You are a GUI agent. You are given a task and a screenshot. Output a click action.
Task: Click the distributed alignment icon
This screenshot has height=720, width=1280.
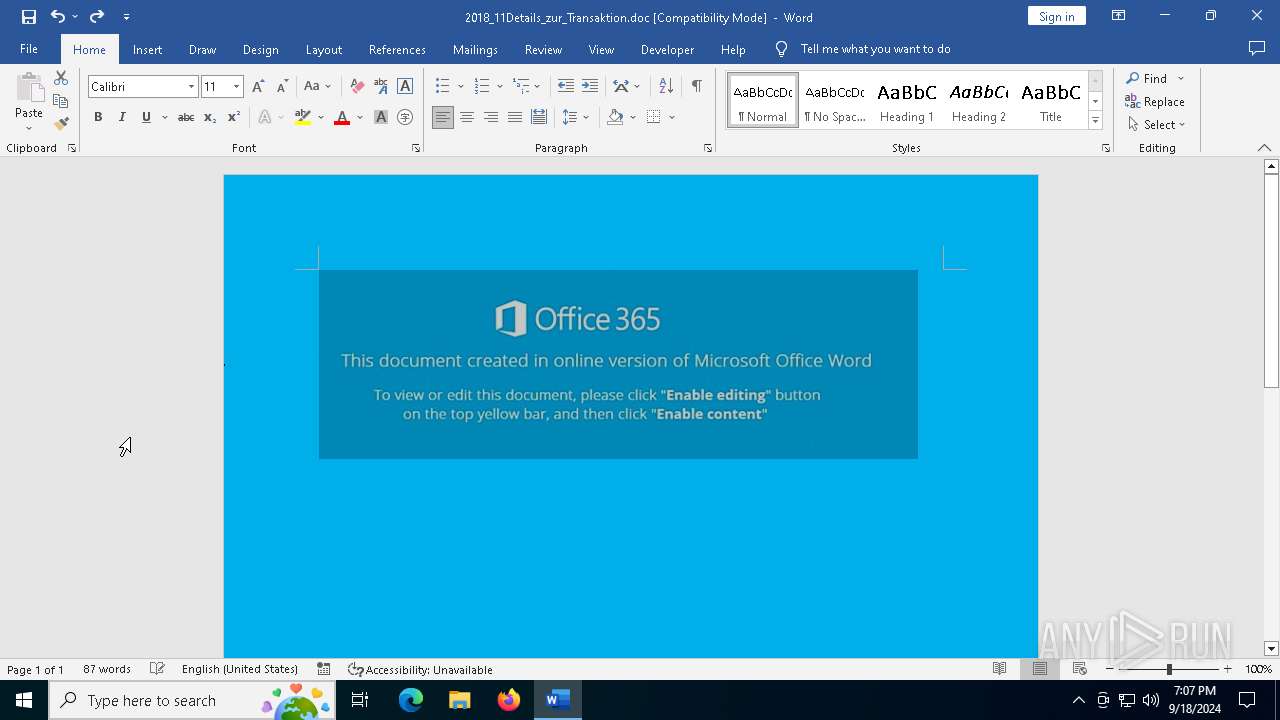(539, 117)
